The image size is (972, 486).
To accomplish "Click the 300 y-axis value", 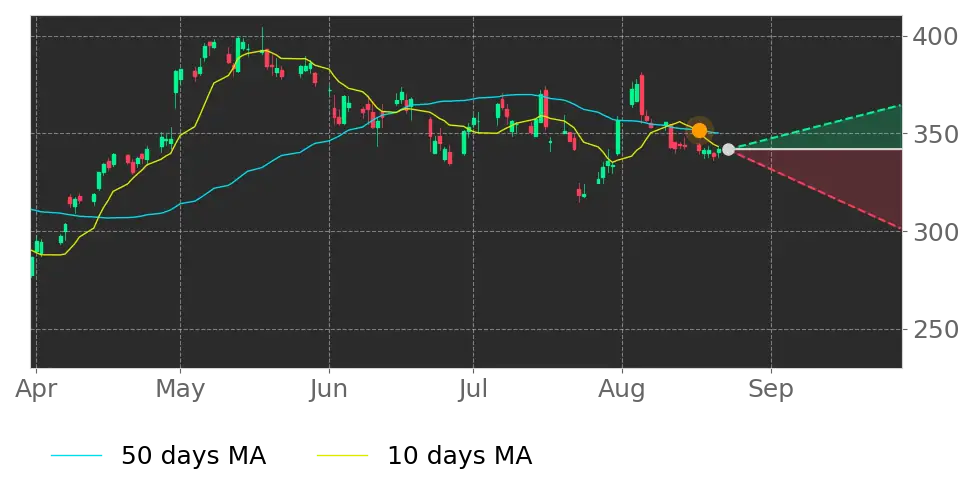I will tap(935, 232).
